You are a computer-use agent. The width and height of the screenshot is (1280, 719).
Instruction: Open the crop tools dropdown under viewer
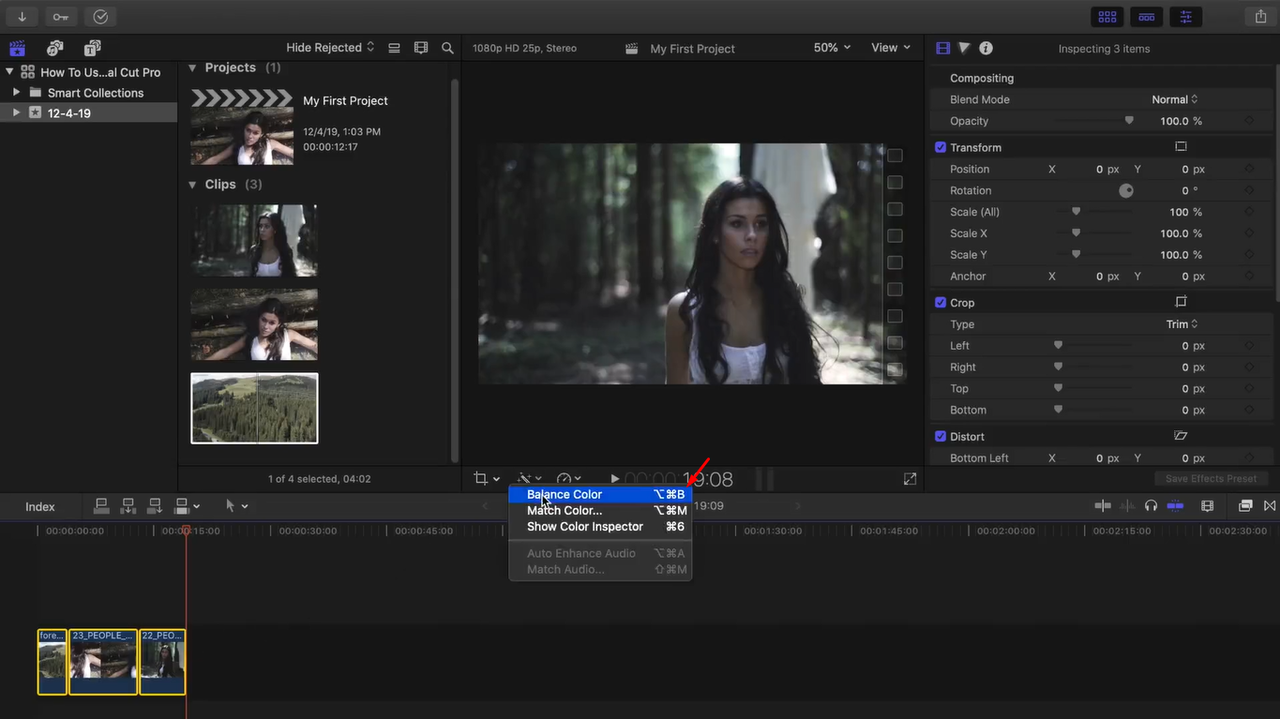487,479
